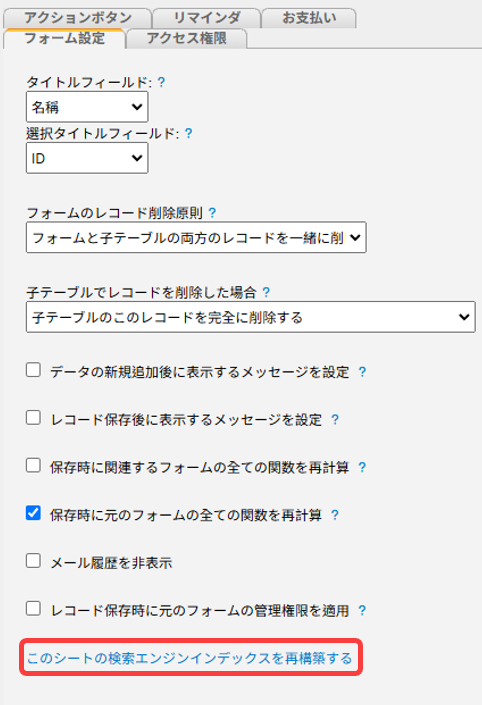This screenshot has width=482, height=705.
Task: Show help for 子テーブルでレコードを削除した場合
Action: point(266,293)
